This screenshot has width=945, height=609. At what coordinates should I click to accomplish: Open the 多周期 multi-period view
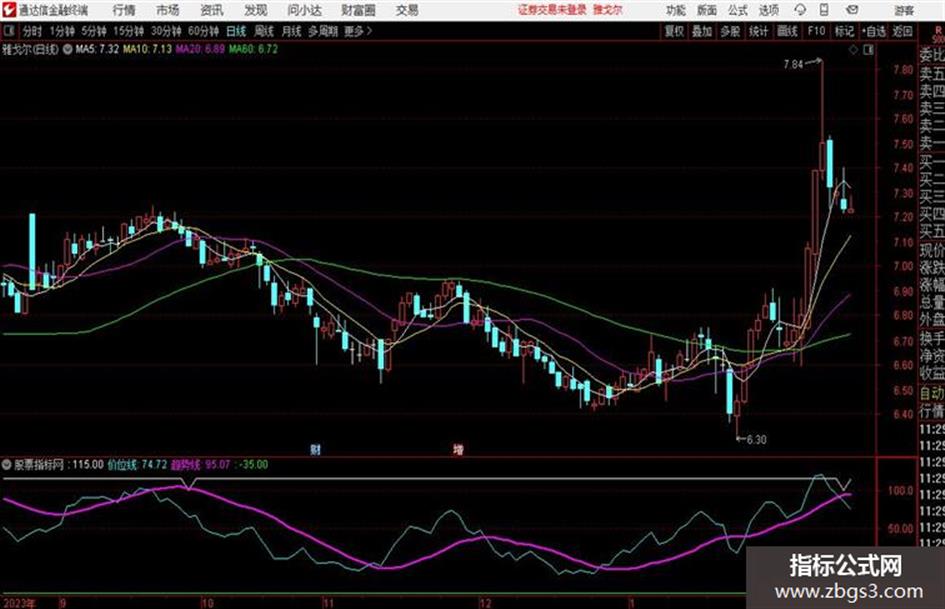coord(323,31)
